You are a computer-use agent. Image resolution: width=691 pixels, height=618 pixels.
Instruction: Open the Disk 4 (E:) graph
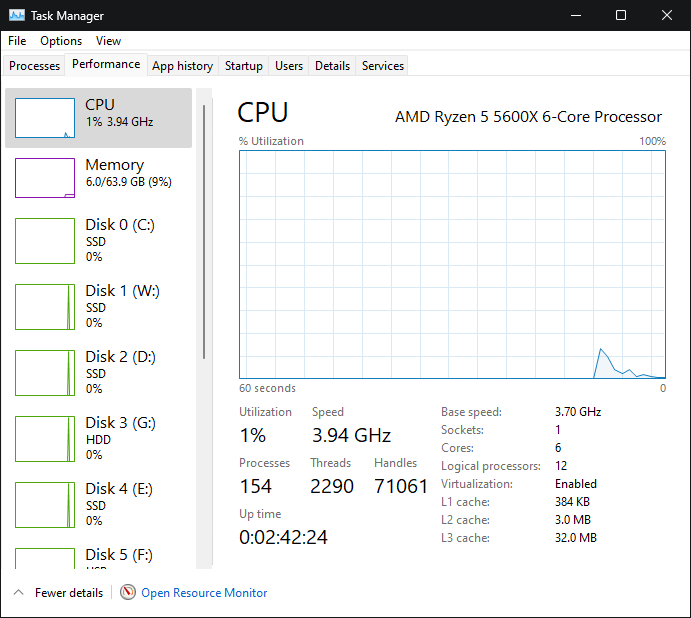45,505
